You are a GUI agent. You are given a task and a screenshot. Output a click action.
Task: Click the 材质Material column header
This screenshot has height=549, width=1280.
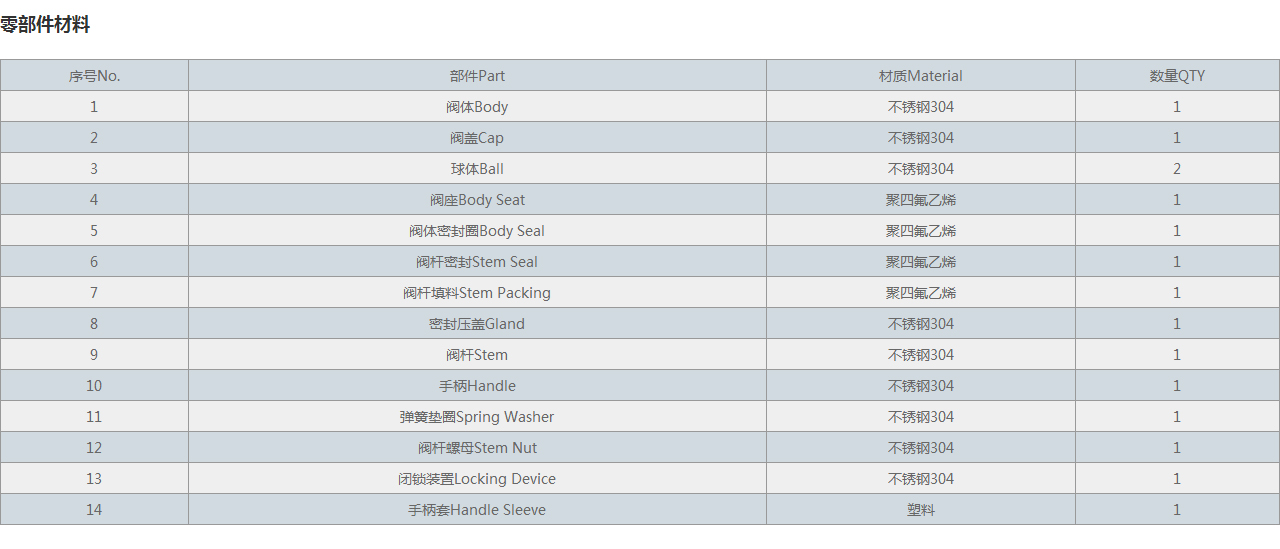(x=920, y=76)
